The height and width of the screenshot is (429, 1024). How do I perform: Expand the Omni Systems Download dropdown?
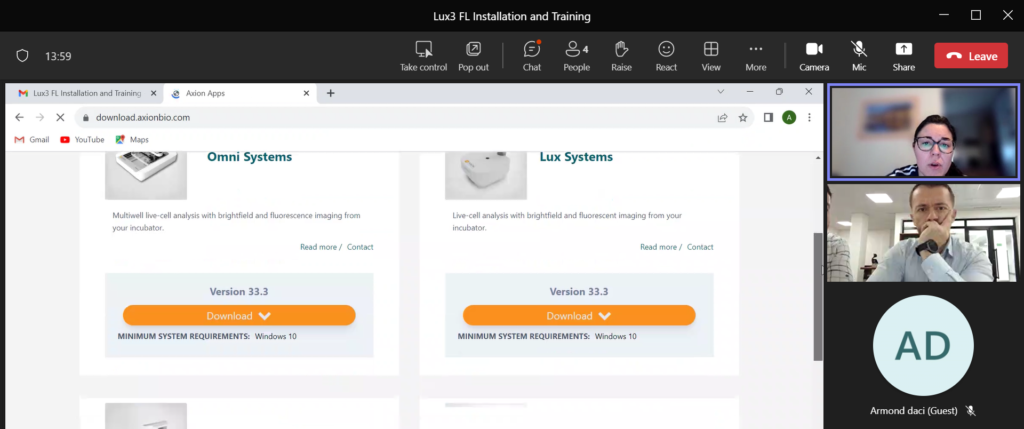click(x=239, y=315)
